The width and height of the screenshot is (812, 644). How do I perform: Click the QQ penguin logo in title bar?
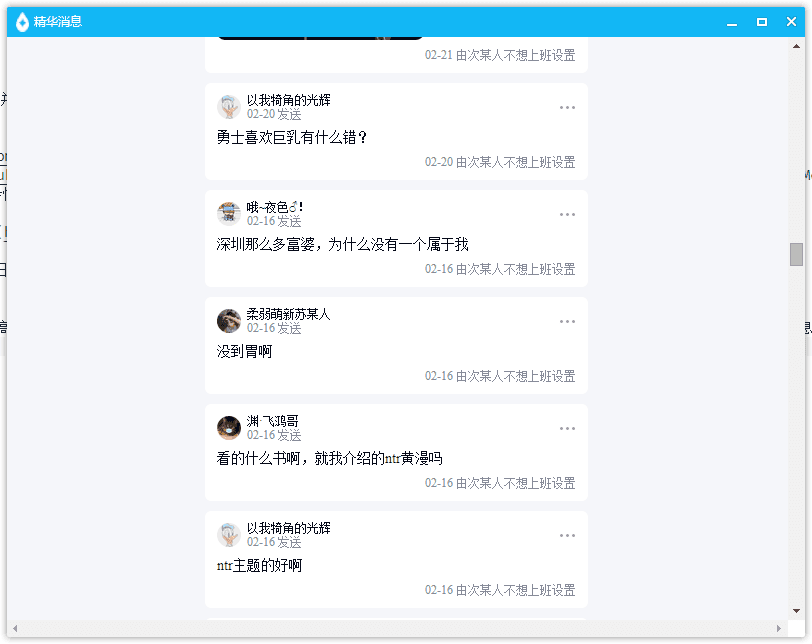(x=22, y=22)
